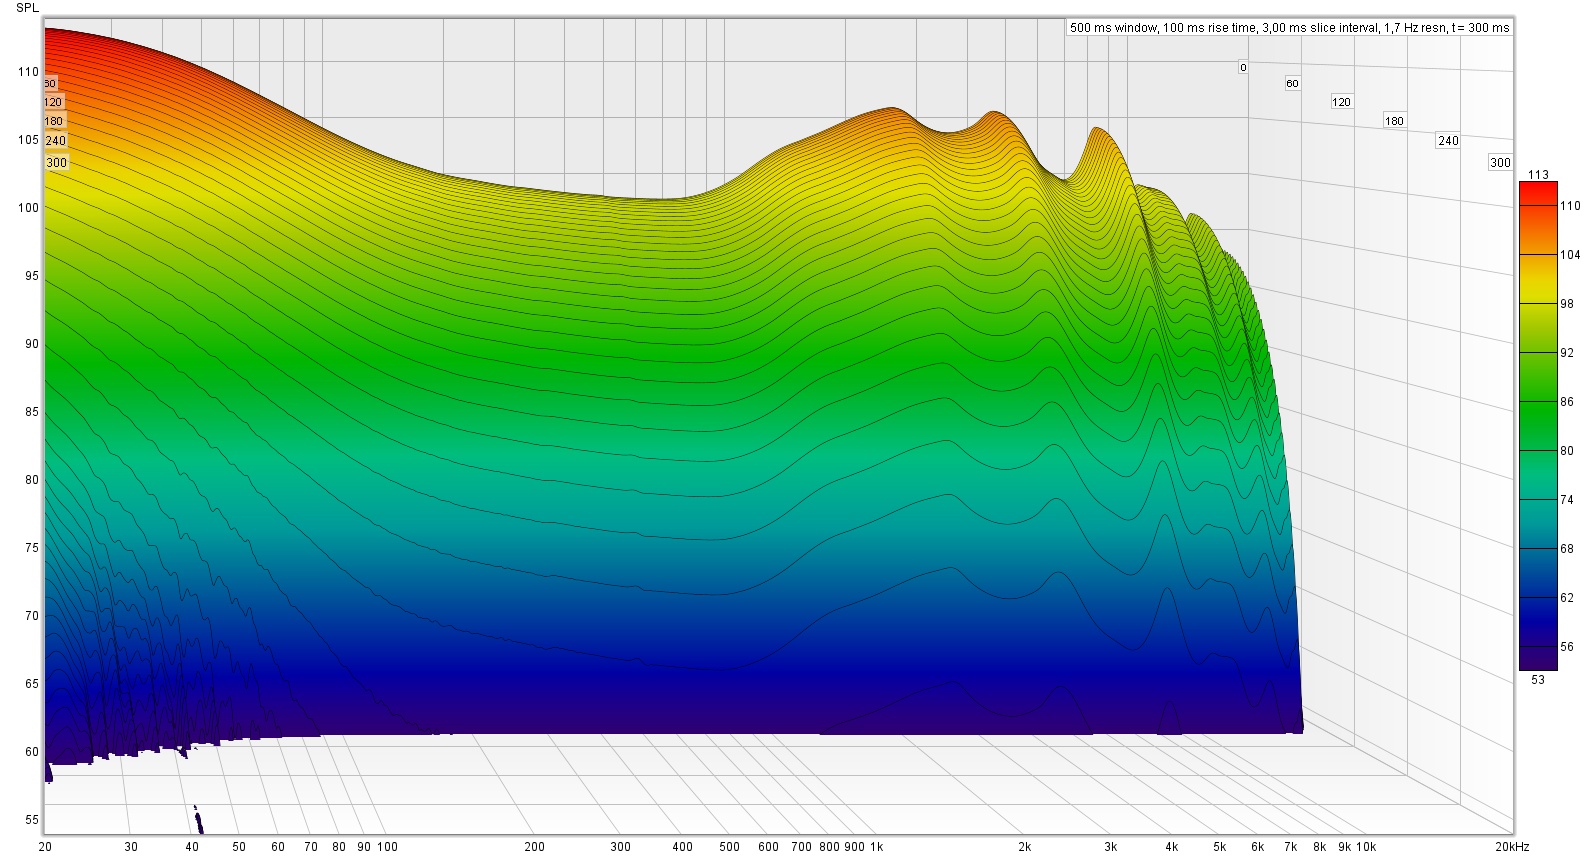Select the 104 label on the color scale
The height and width of the screenshot is (858, 1590).
(x=1570, y=255)
